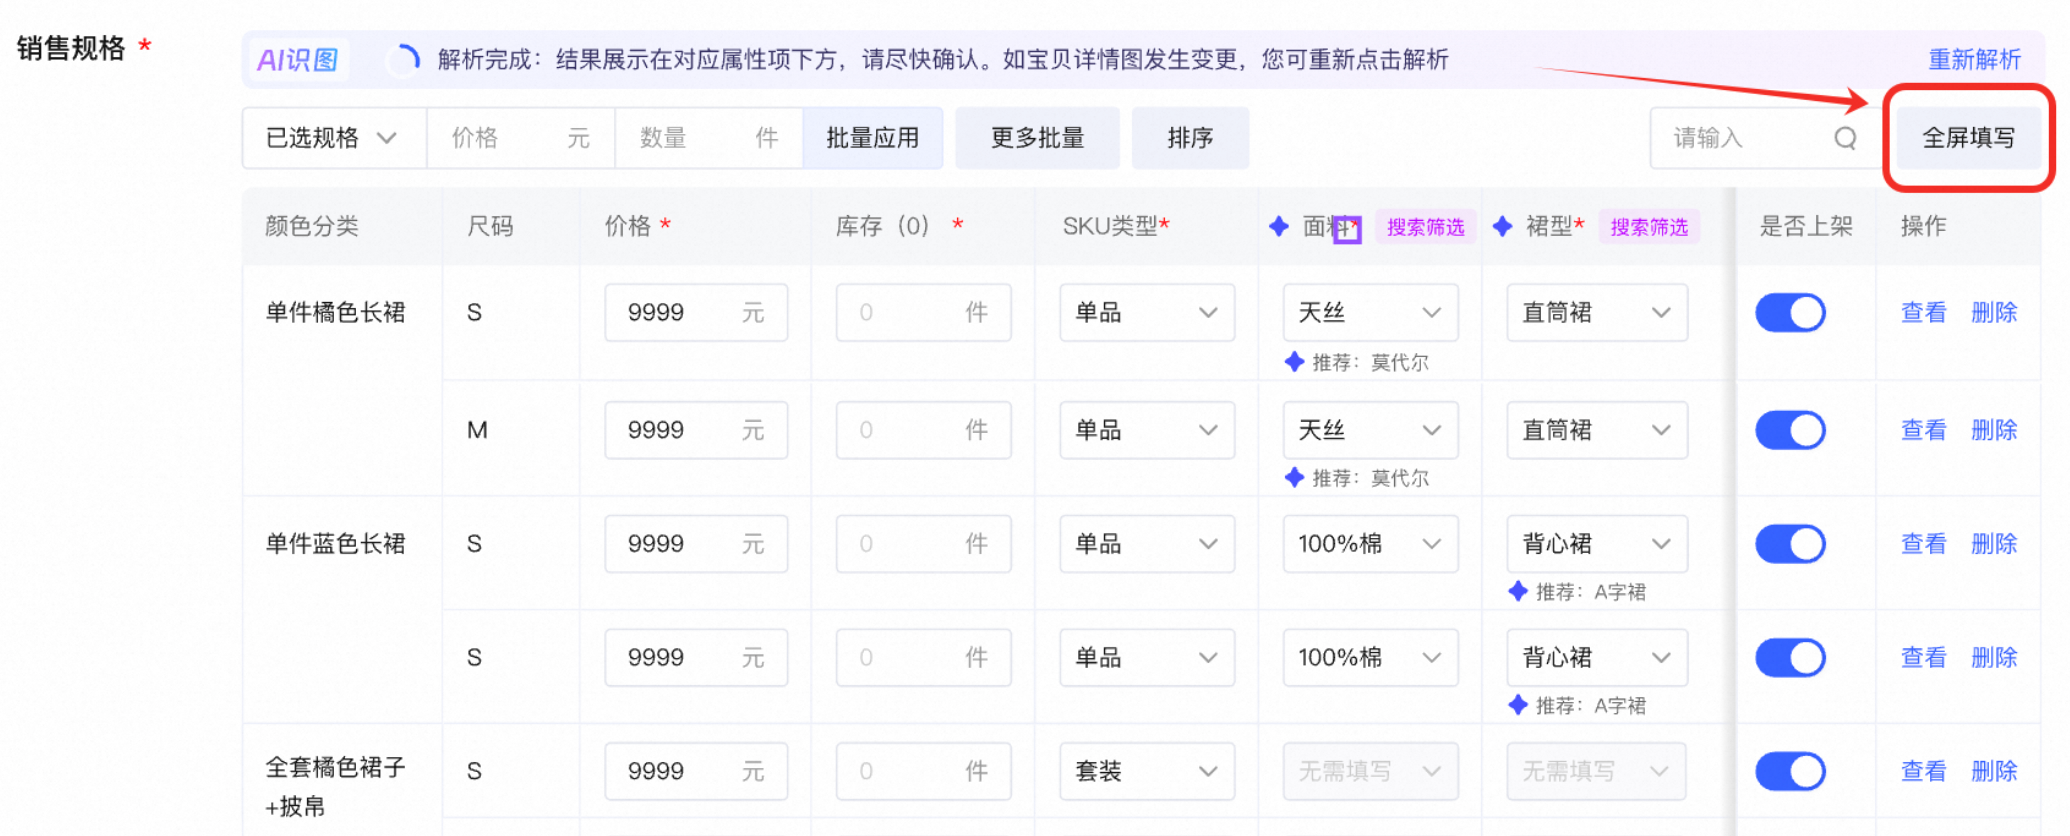Click the AI识图 badge icon

pyautogui.click(x=298, y=60)
